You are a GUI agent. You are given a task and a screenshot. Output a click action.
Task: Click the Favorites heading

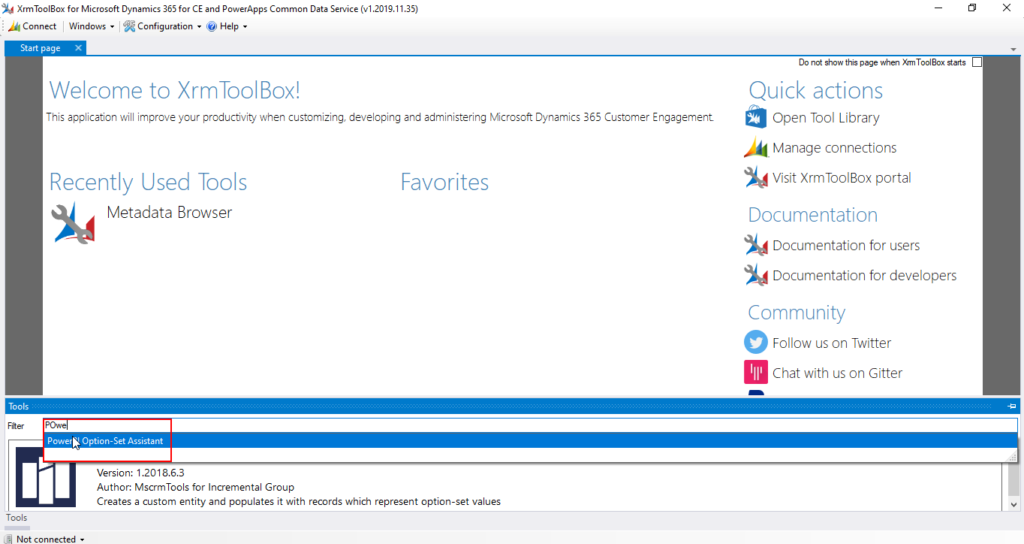click(444, 182)
